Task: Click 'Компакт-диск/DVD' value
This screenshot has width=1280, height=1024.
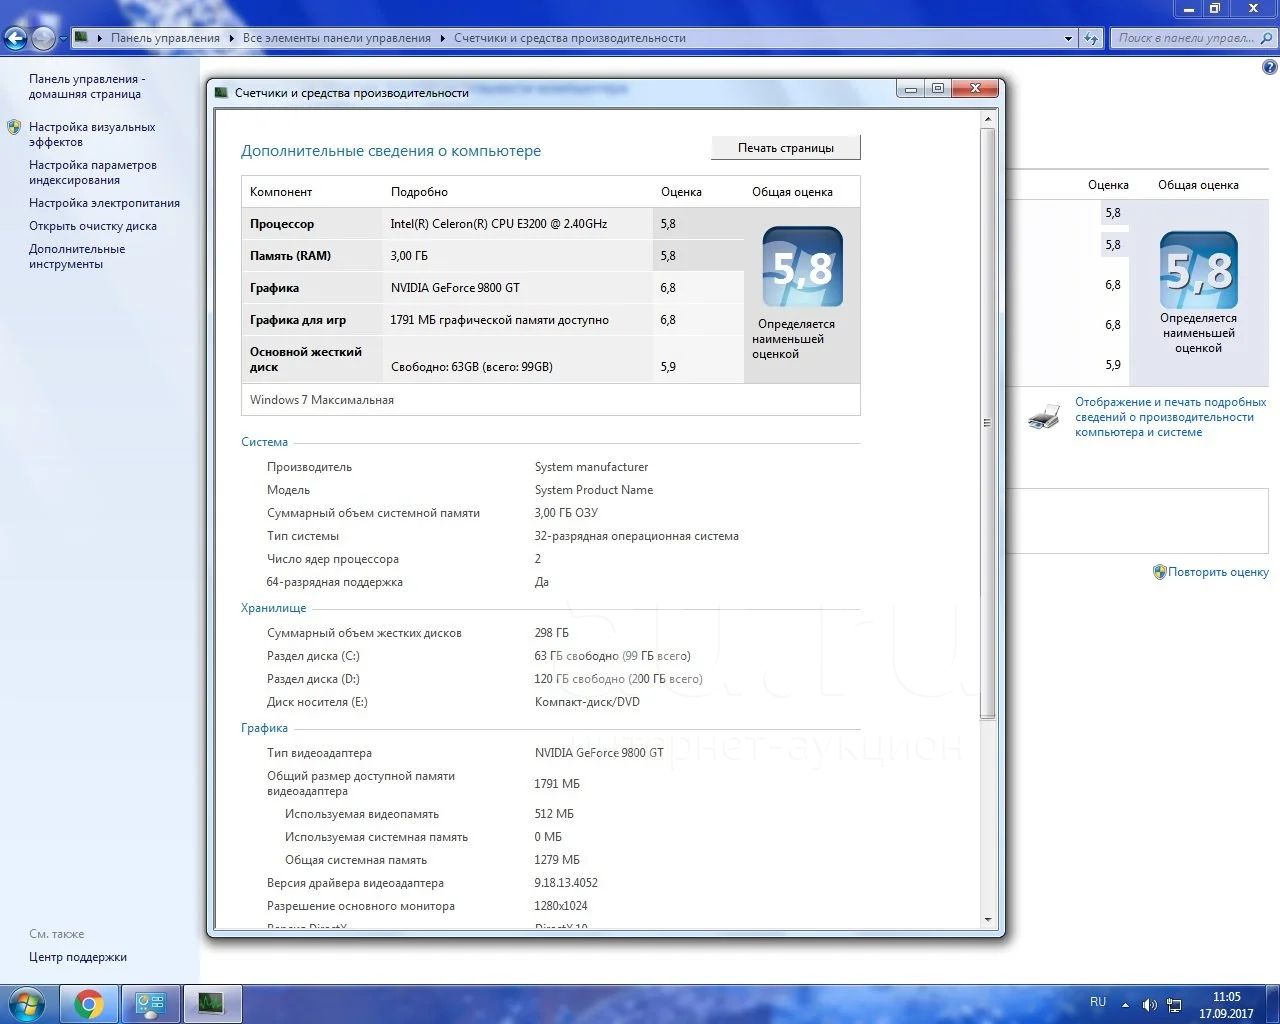Action: 587,702
